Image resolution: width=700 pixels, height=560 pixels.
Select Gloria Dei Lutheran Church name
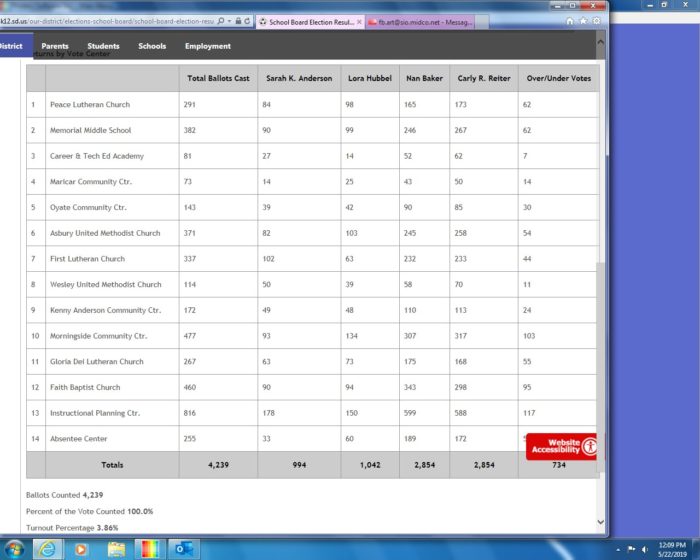pos(96,362)
